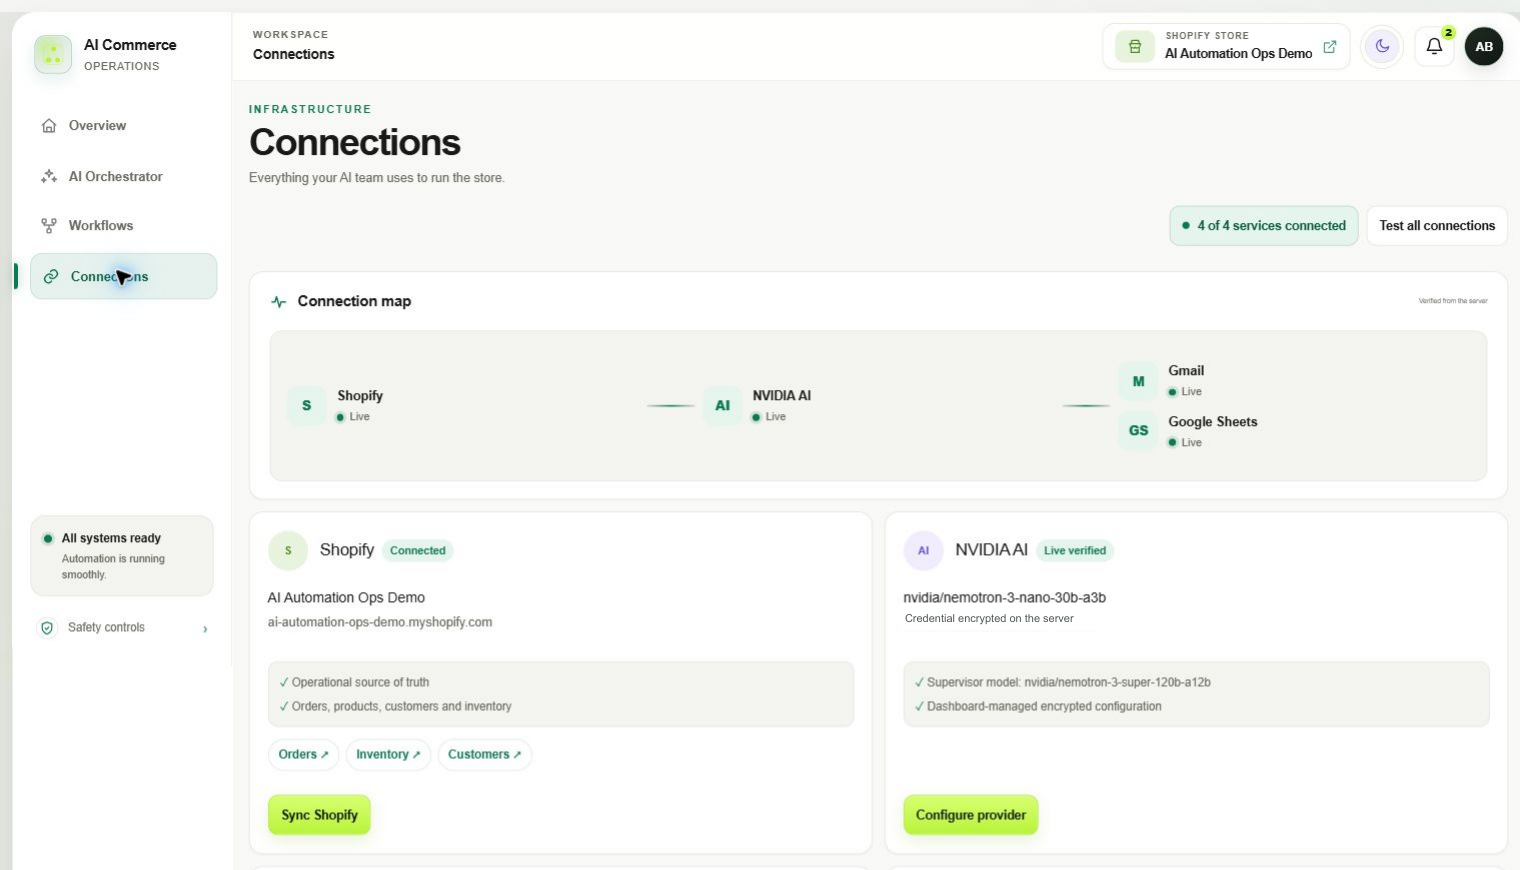
Task: Click the AI Commerce logo icon
Action: pos(53,54)
